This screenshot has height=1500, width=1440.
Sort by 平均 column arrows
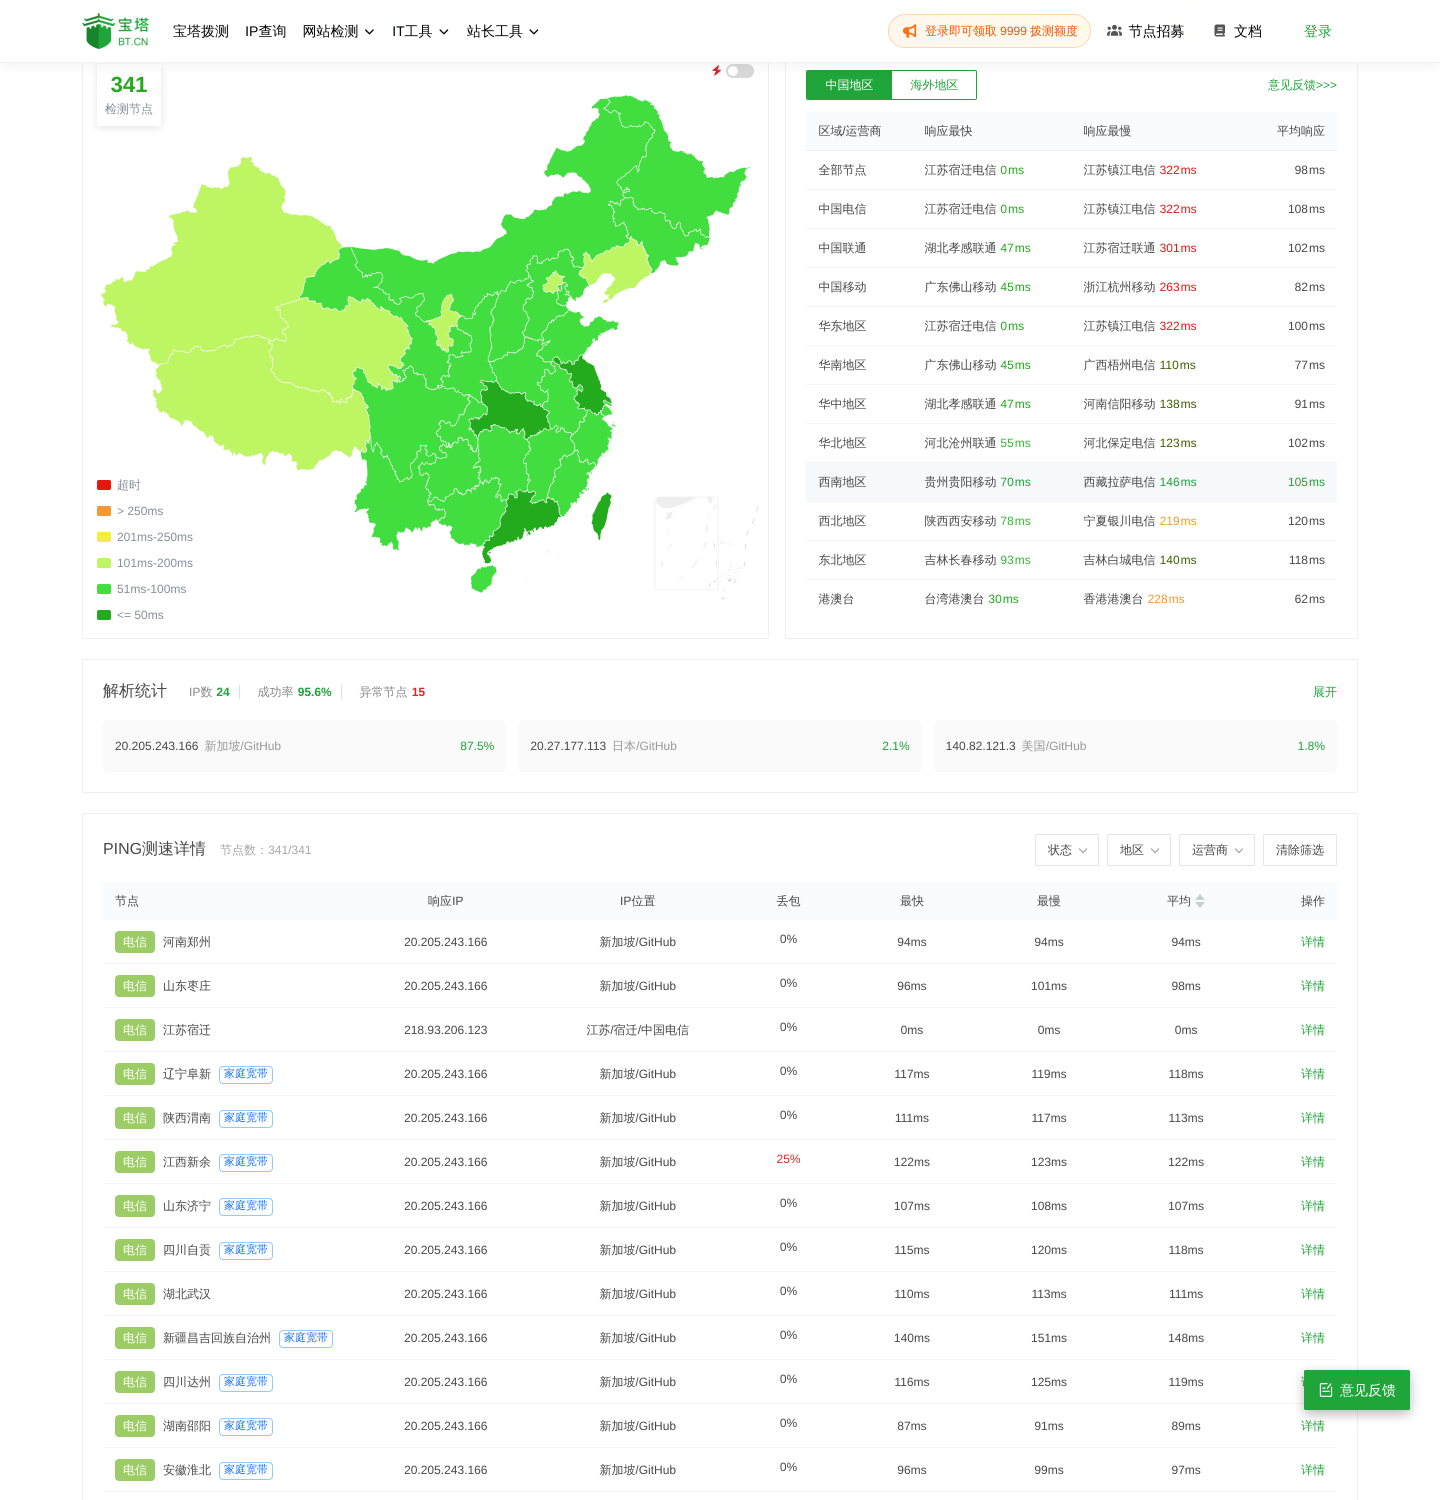pos(1200,901)
